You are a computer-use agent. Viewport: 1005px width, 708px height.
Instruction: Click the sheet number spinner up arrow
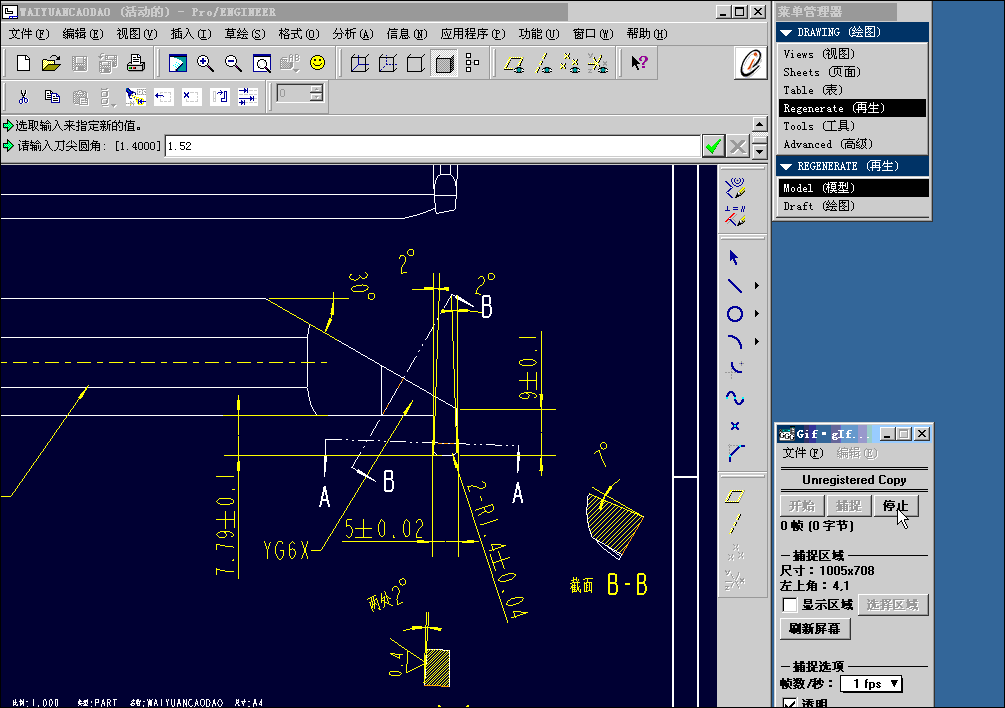click(x=316, y=89)
